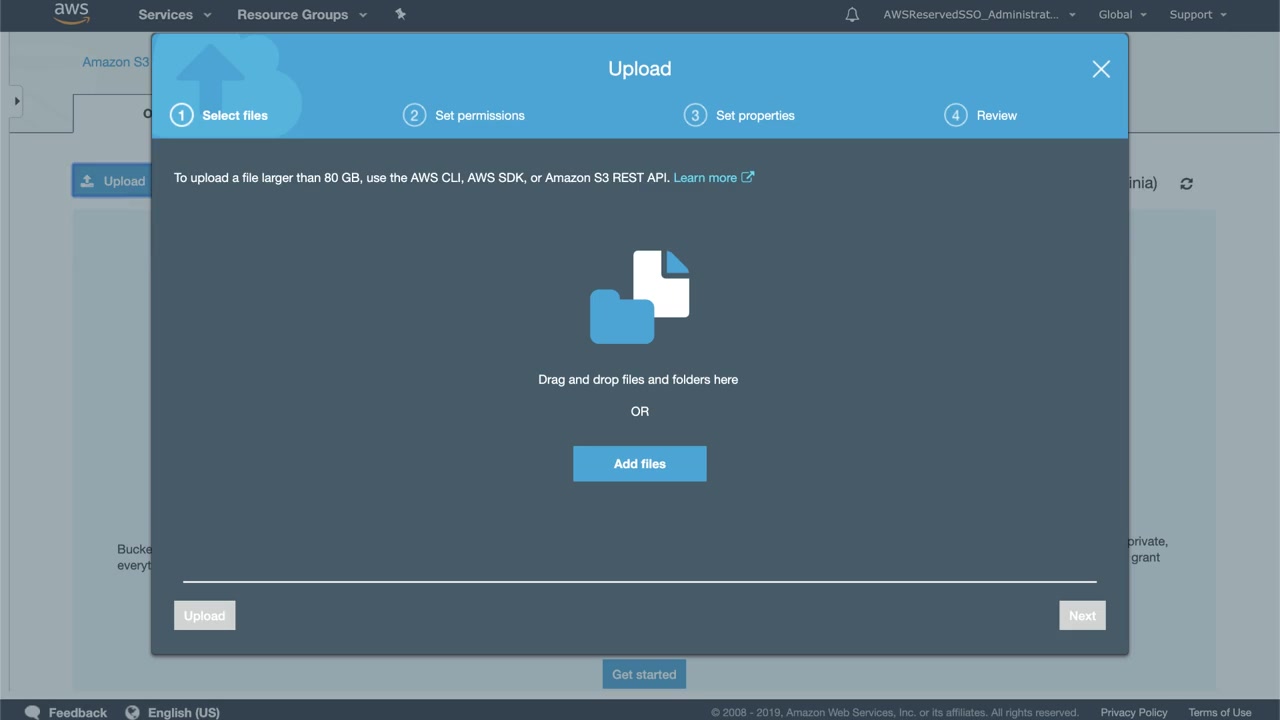Click the Amazon S3 breadcrumb link
This screenshot has width=1280, height=720.
click(116, 62)
